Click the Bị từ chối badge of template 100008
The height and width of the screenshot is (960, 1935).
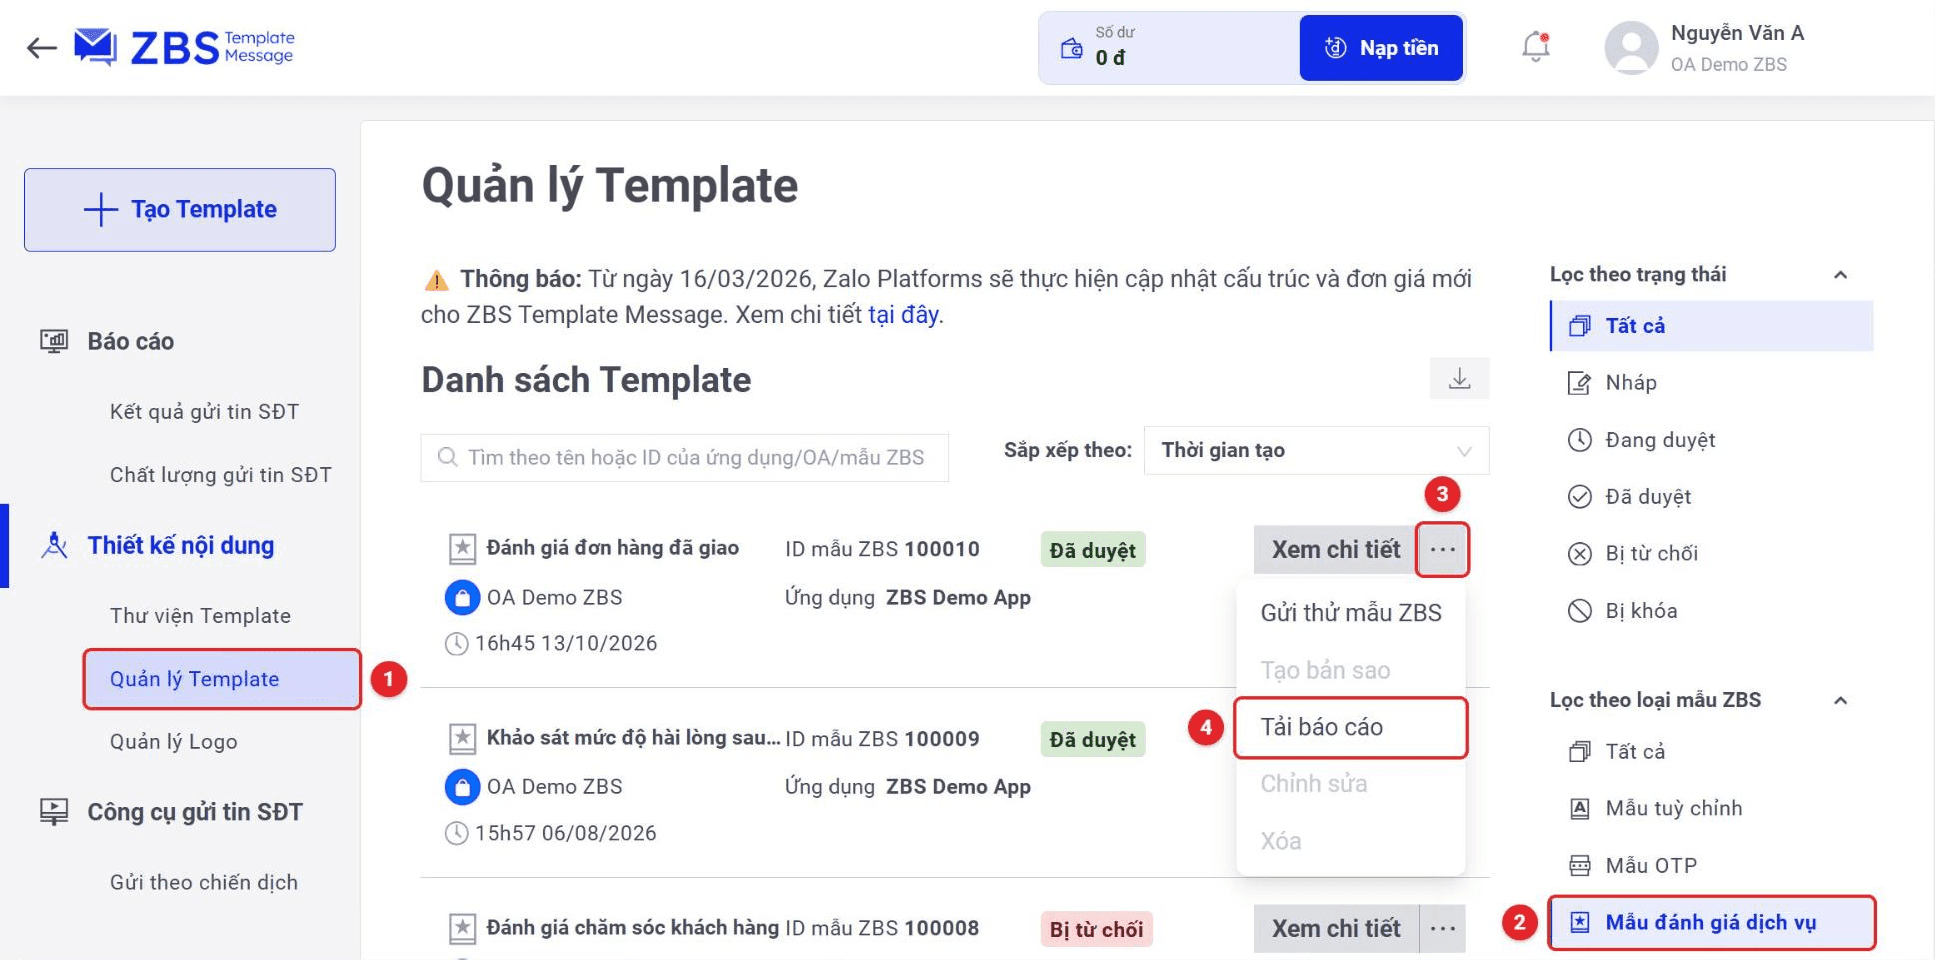pos(1096,930)
